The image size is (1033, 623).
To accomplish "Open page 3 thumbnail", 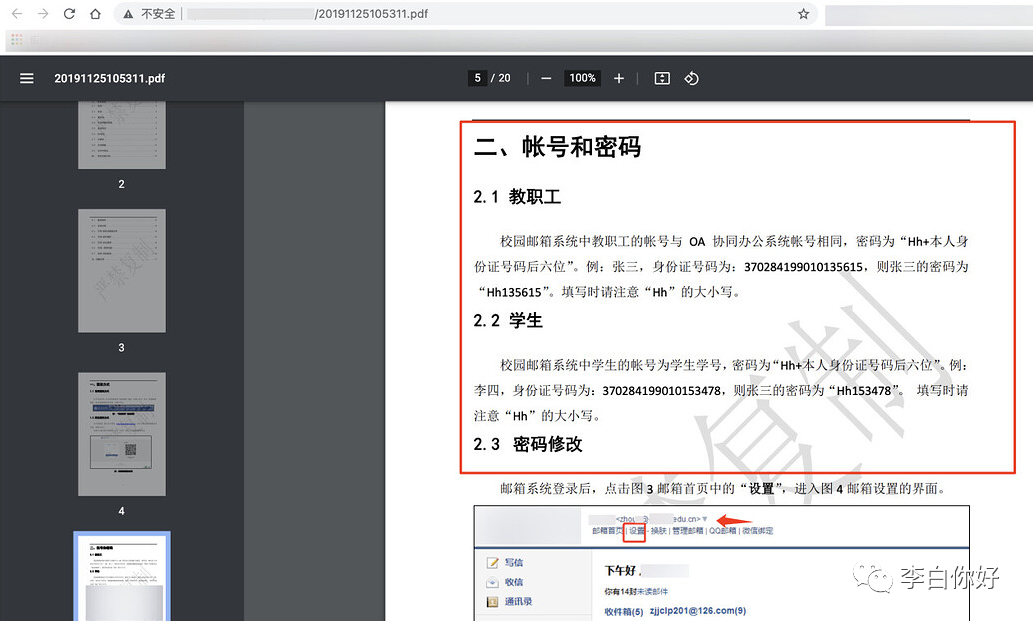I will tap(122, 271).
